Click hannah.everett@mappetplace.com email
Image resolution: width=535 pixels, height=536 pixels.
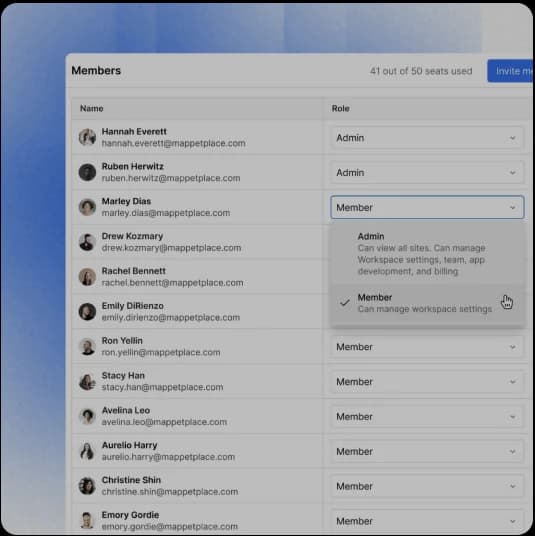[x=173, y=143]
